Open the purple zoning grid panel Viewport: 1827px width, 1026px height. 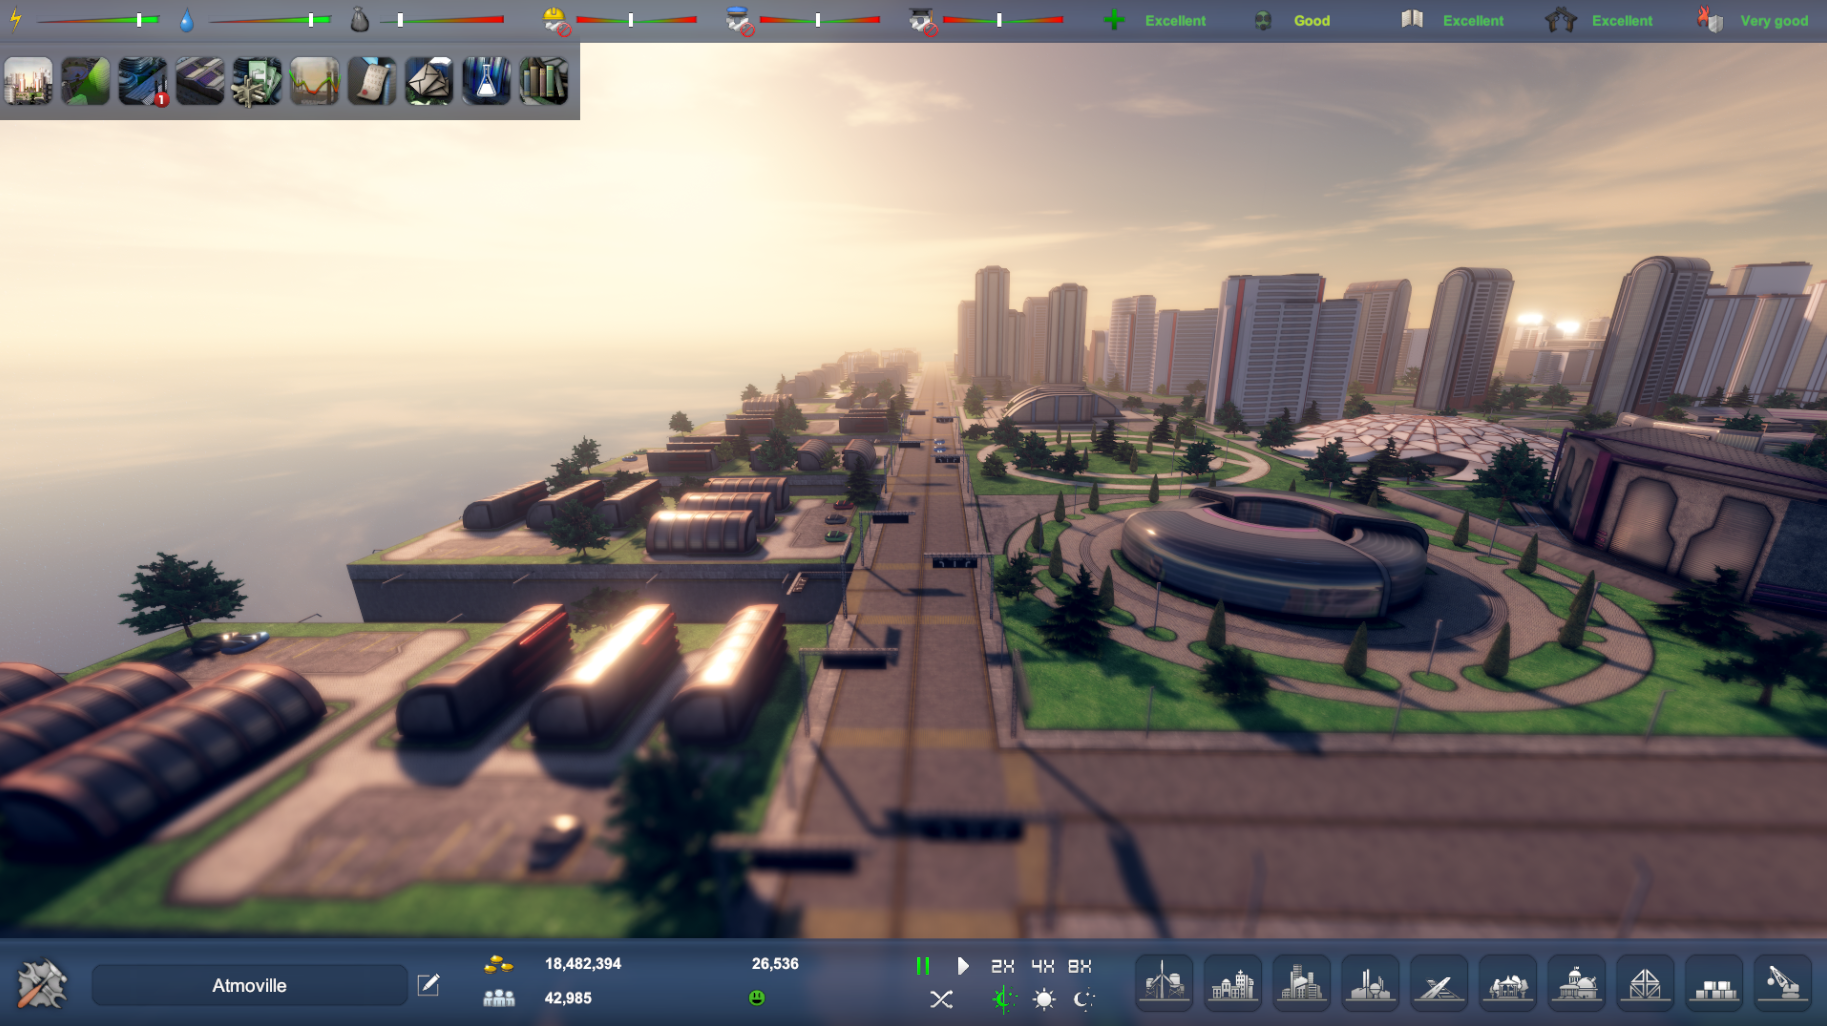point(200,81)
